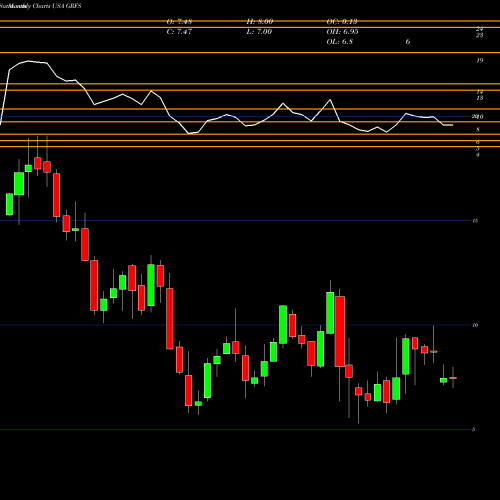Image resolution: width=500 pixels, height=500 pixels.
Task: Click the '15' price axis label
Action: click(x=475, y=221)
